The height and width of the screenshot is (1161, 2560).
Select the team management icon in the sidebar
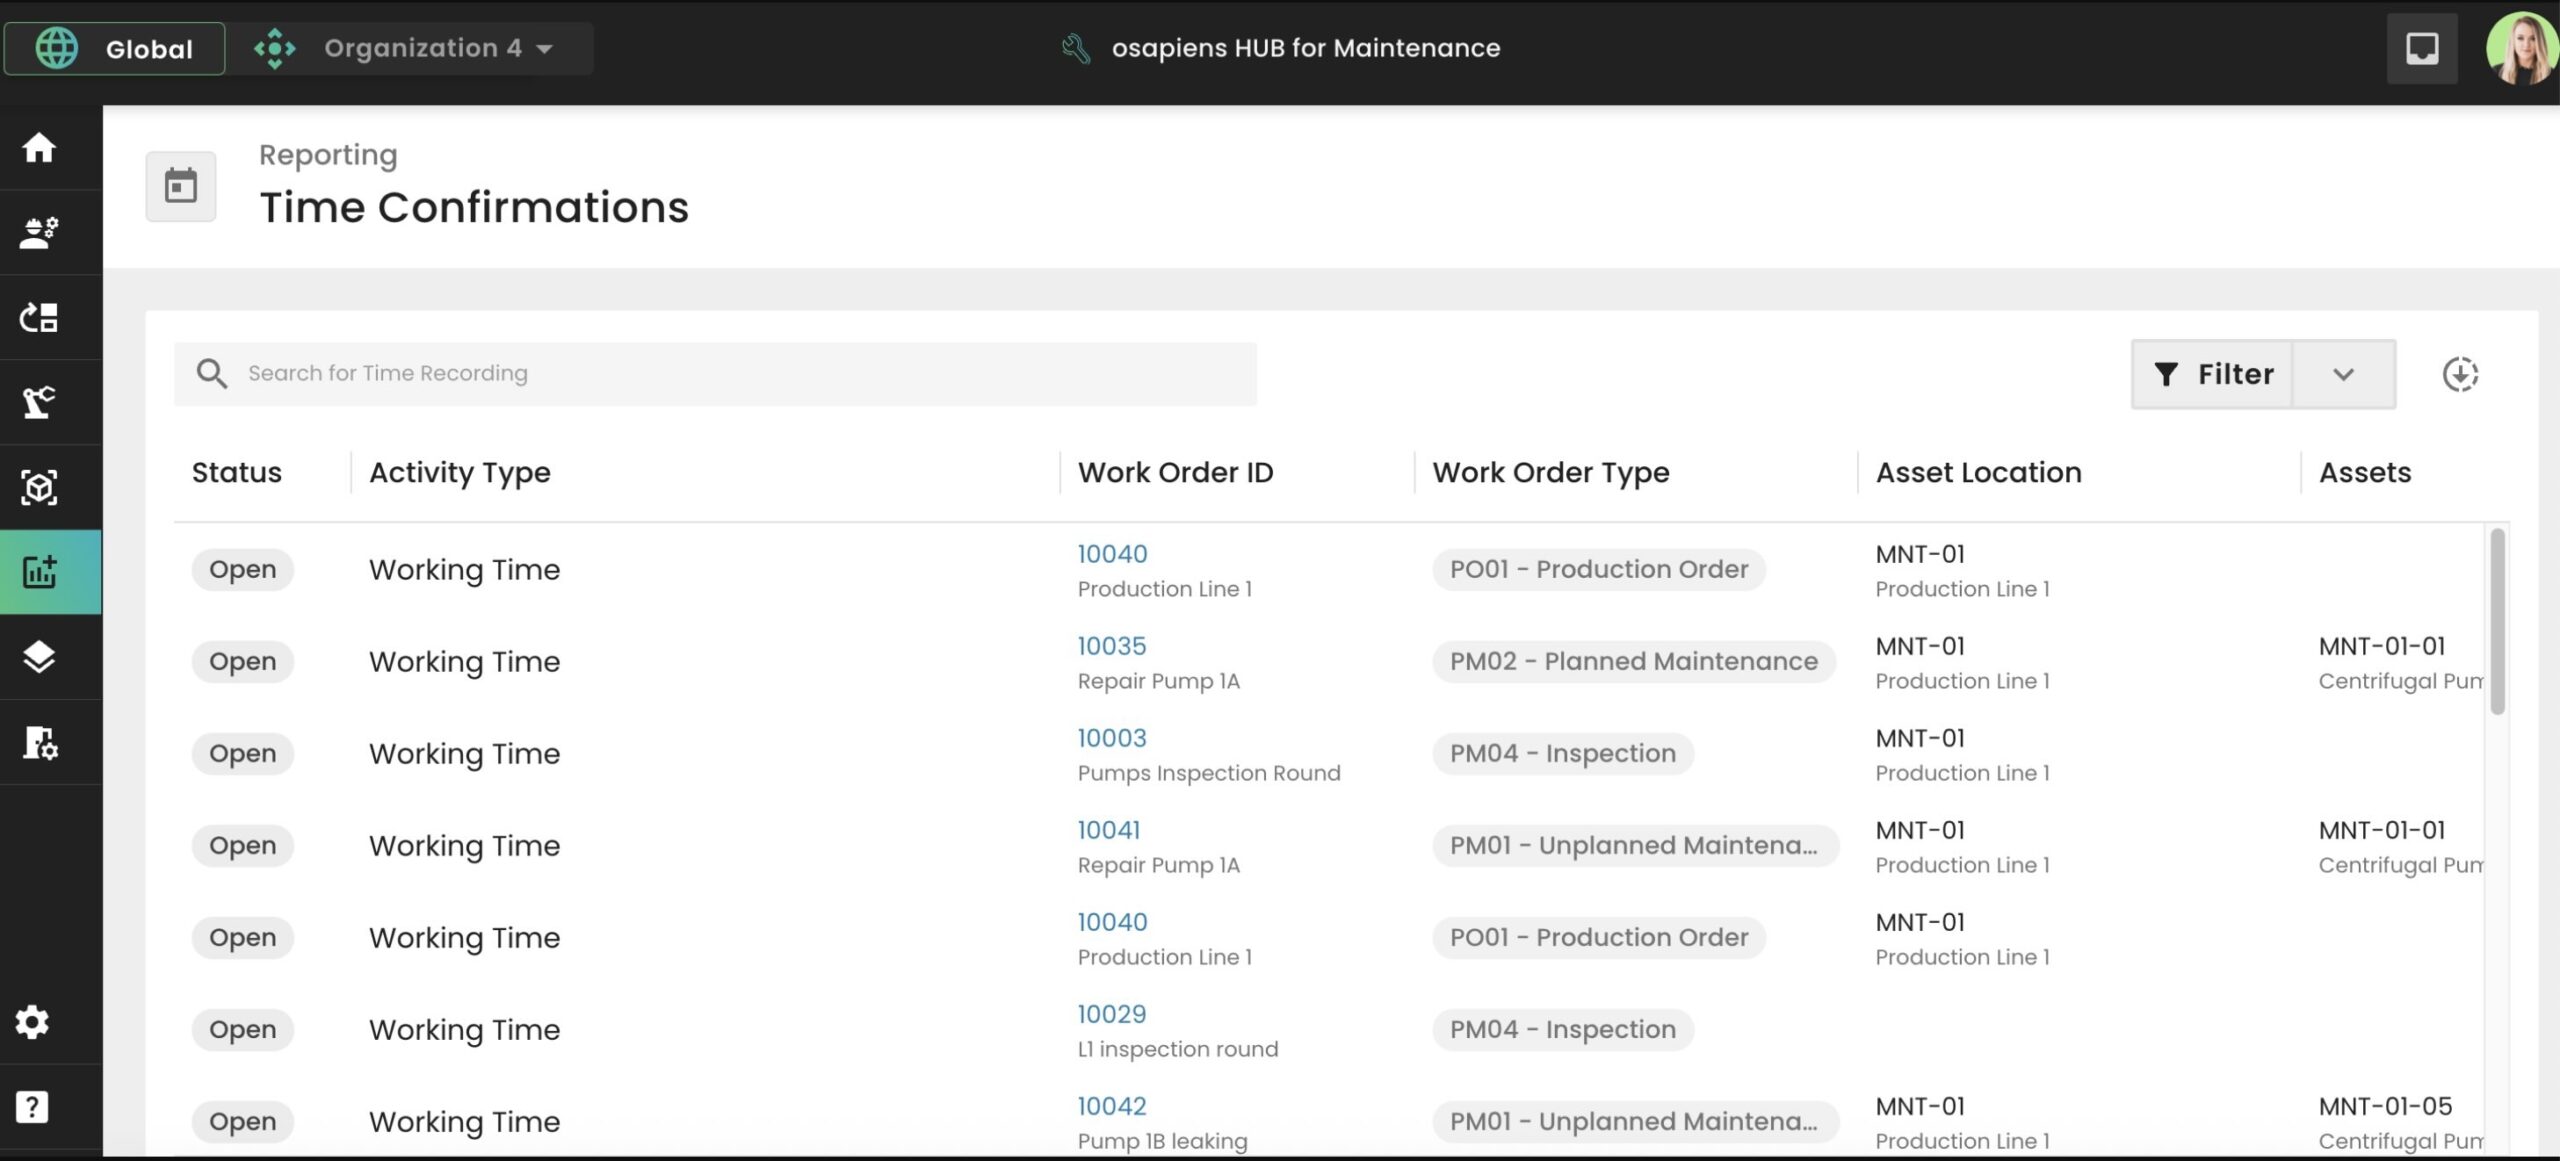coord(40,231)
